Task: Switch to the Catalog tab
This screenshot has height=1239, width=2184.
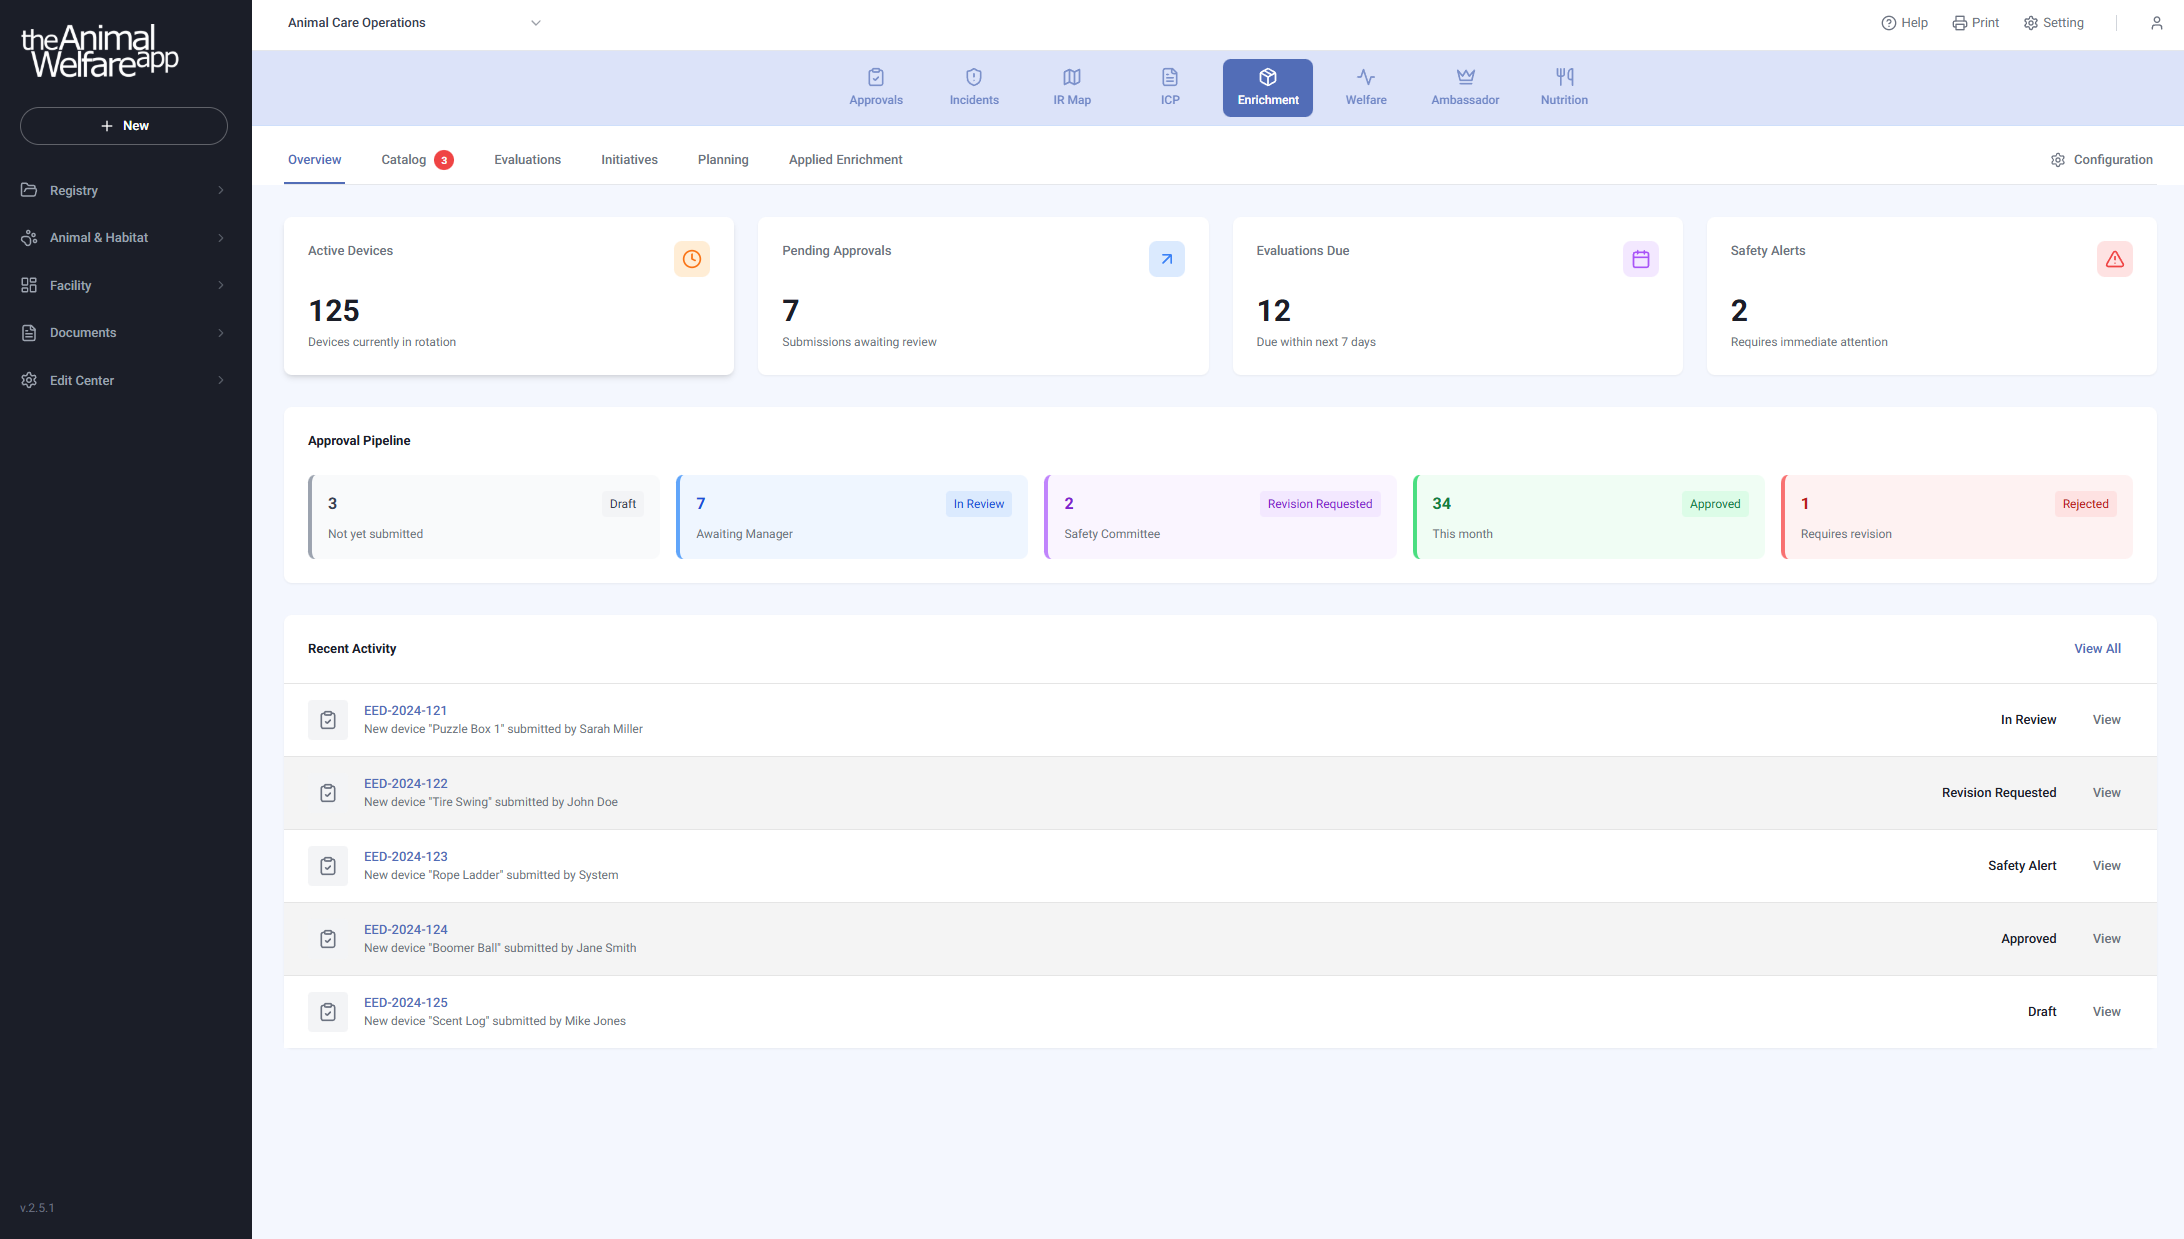Action: pos(403,159)
